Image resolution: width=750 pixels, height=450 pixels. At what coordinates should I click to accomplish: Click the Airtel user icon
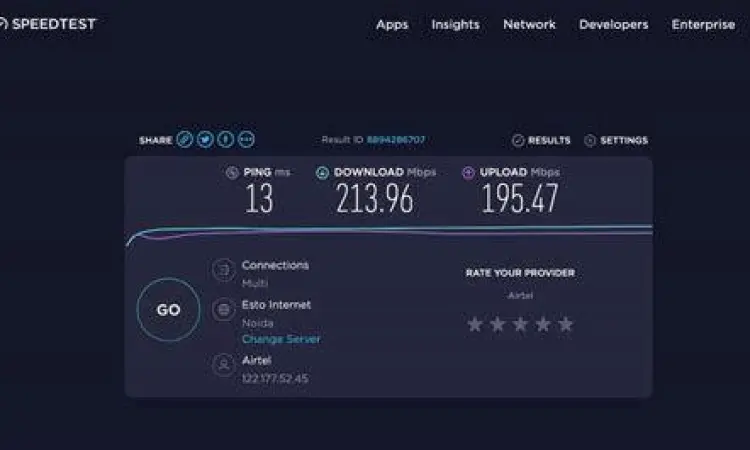[x=223, y=365]
